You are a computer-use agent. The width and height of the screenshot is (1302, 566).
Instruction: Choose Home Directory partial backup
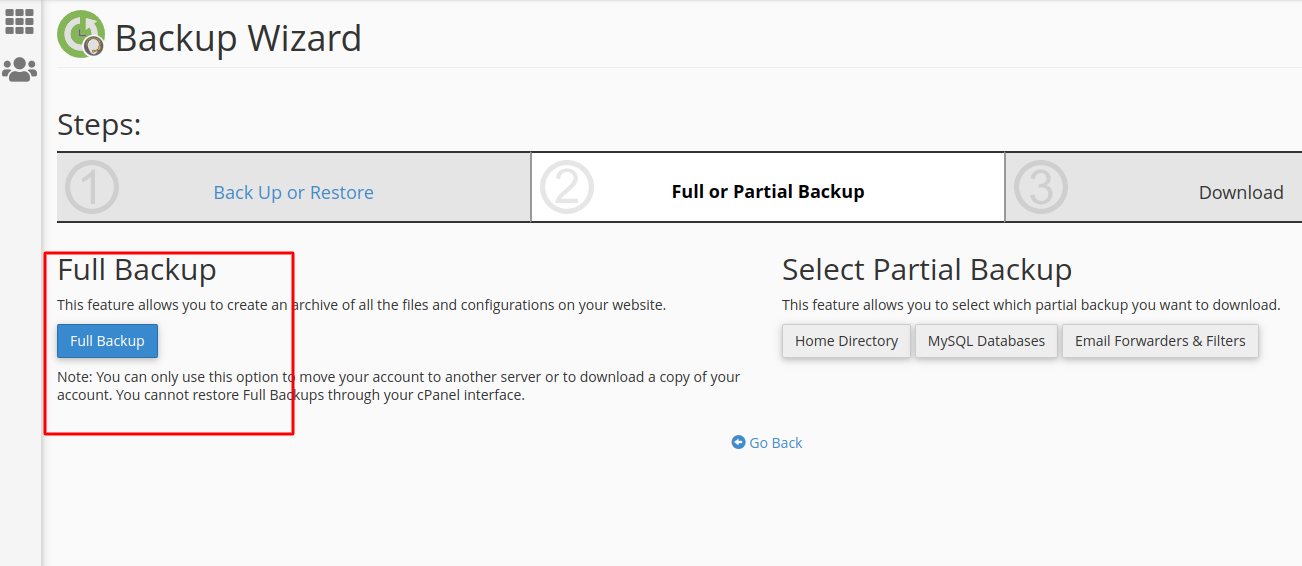(846, 341)
